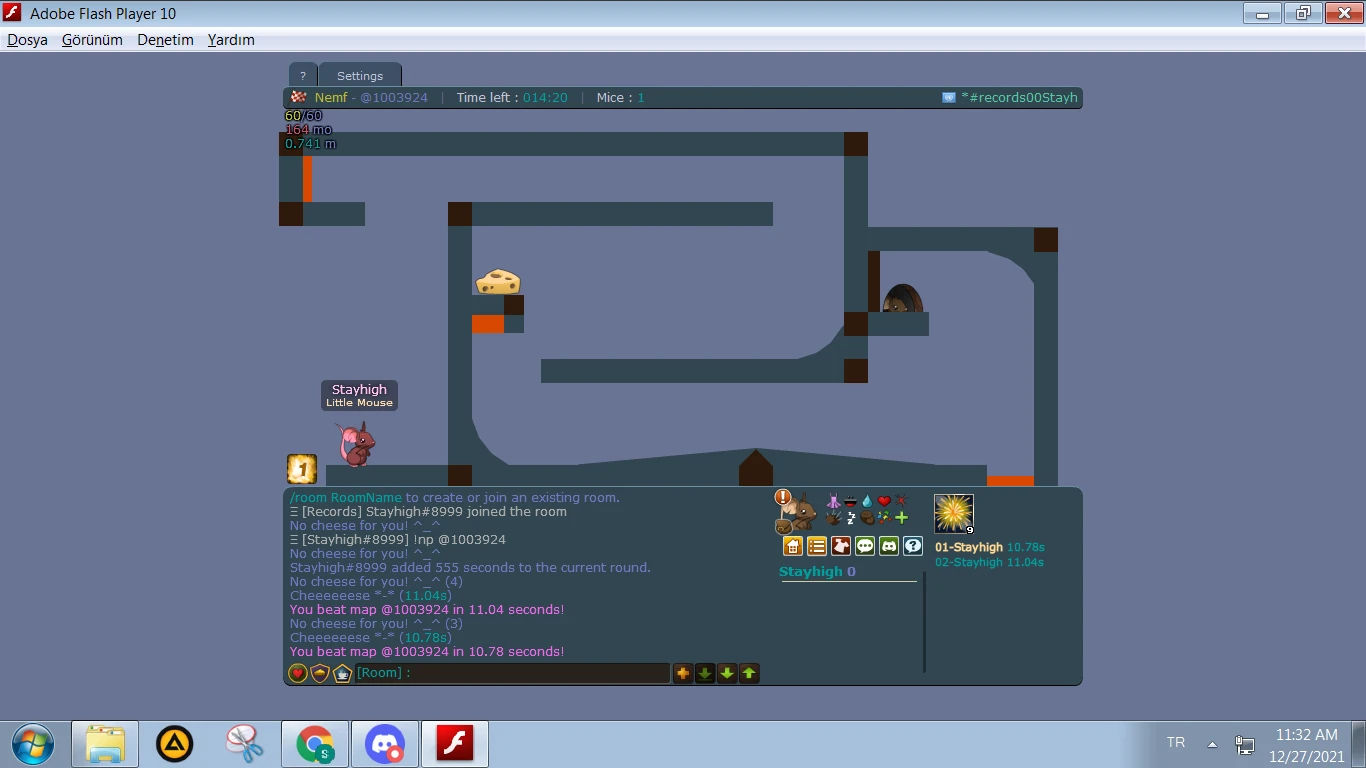Screen dimensions: 1366x768
Task: Switch to Chrome in the taskbar
Action: click(315, 744)
